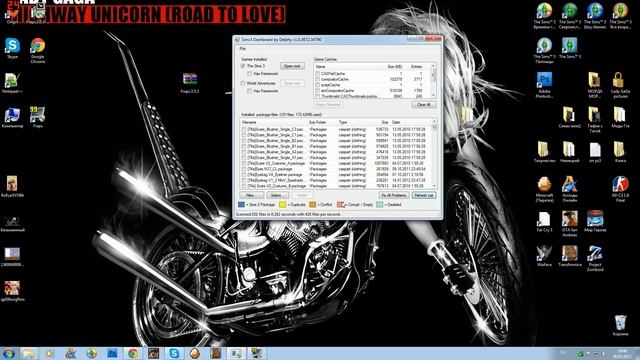Check the scriptCache cache entry
Viewport: 640px width, 360px height.
pyautogui.click(x=318, y=85)
